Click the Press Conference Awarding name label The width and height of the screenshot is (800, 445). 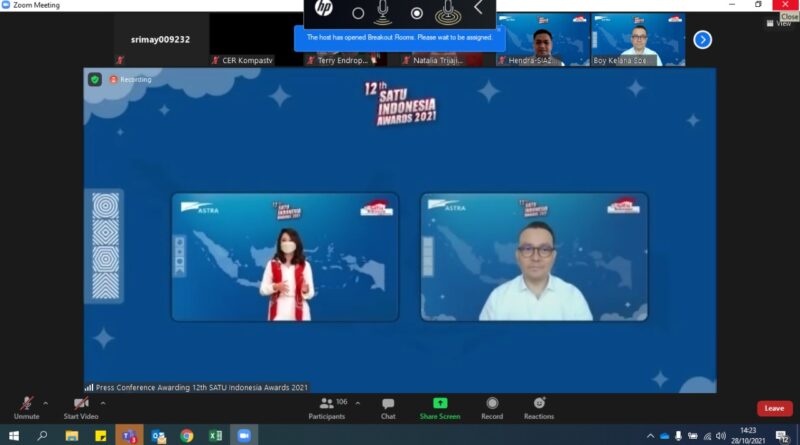click(x=202, y=387)
